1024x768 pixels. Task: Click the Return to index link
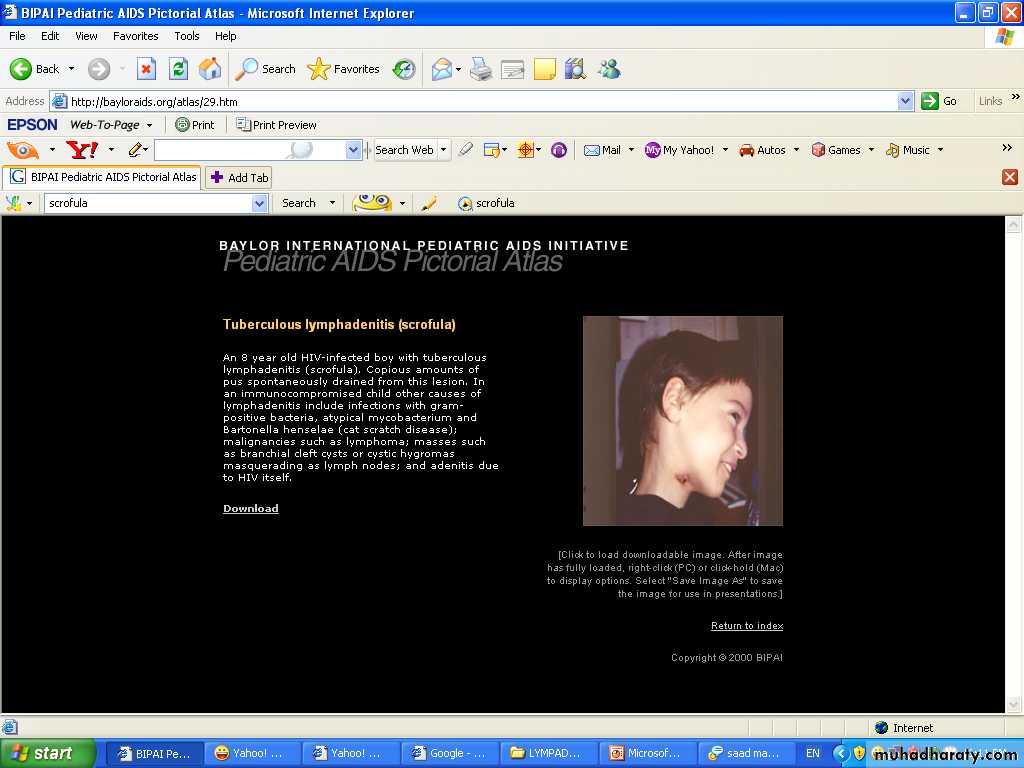(746, 626)
